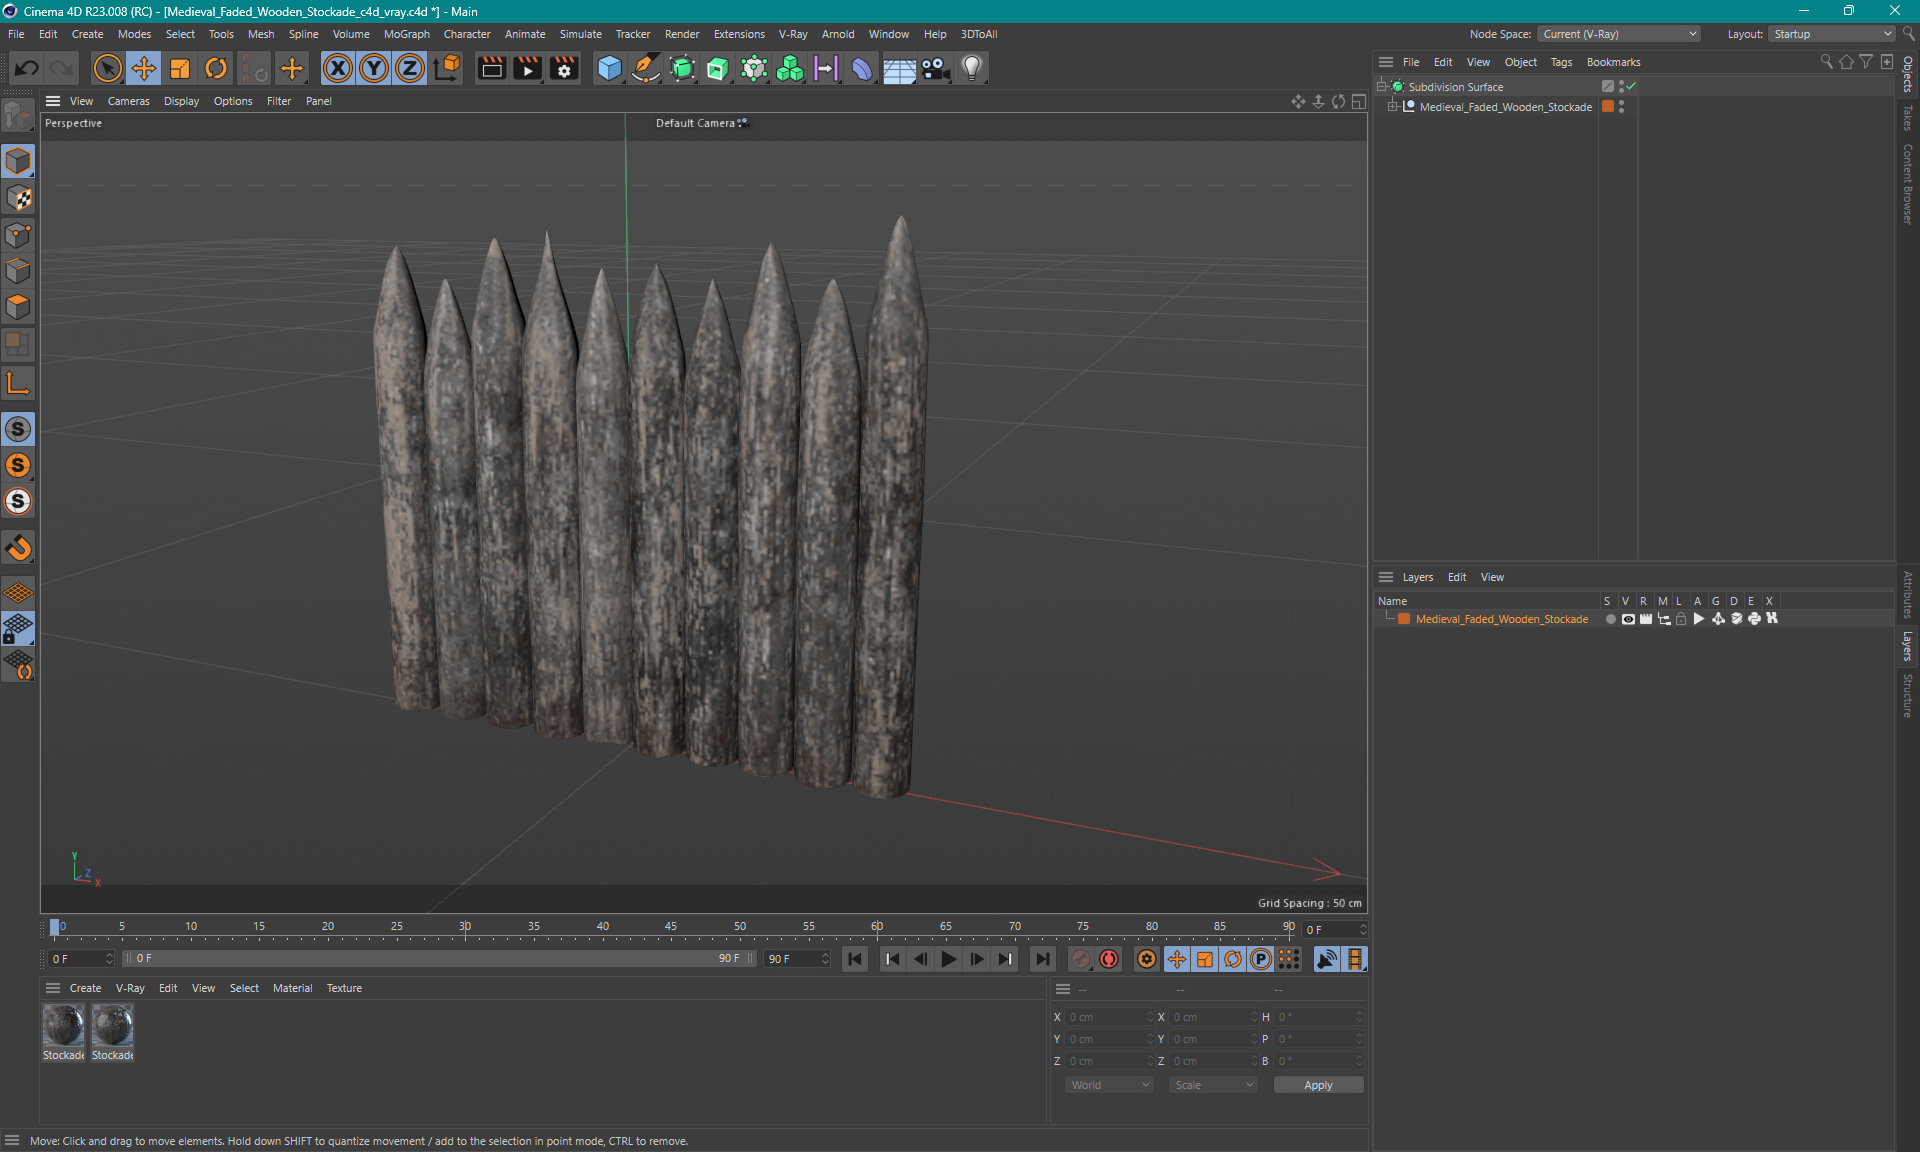Go to start of animation

coord(855,959)
